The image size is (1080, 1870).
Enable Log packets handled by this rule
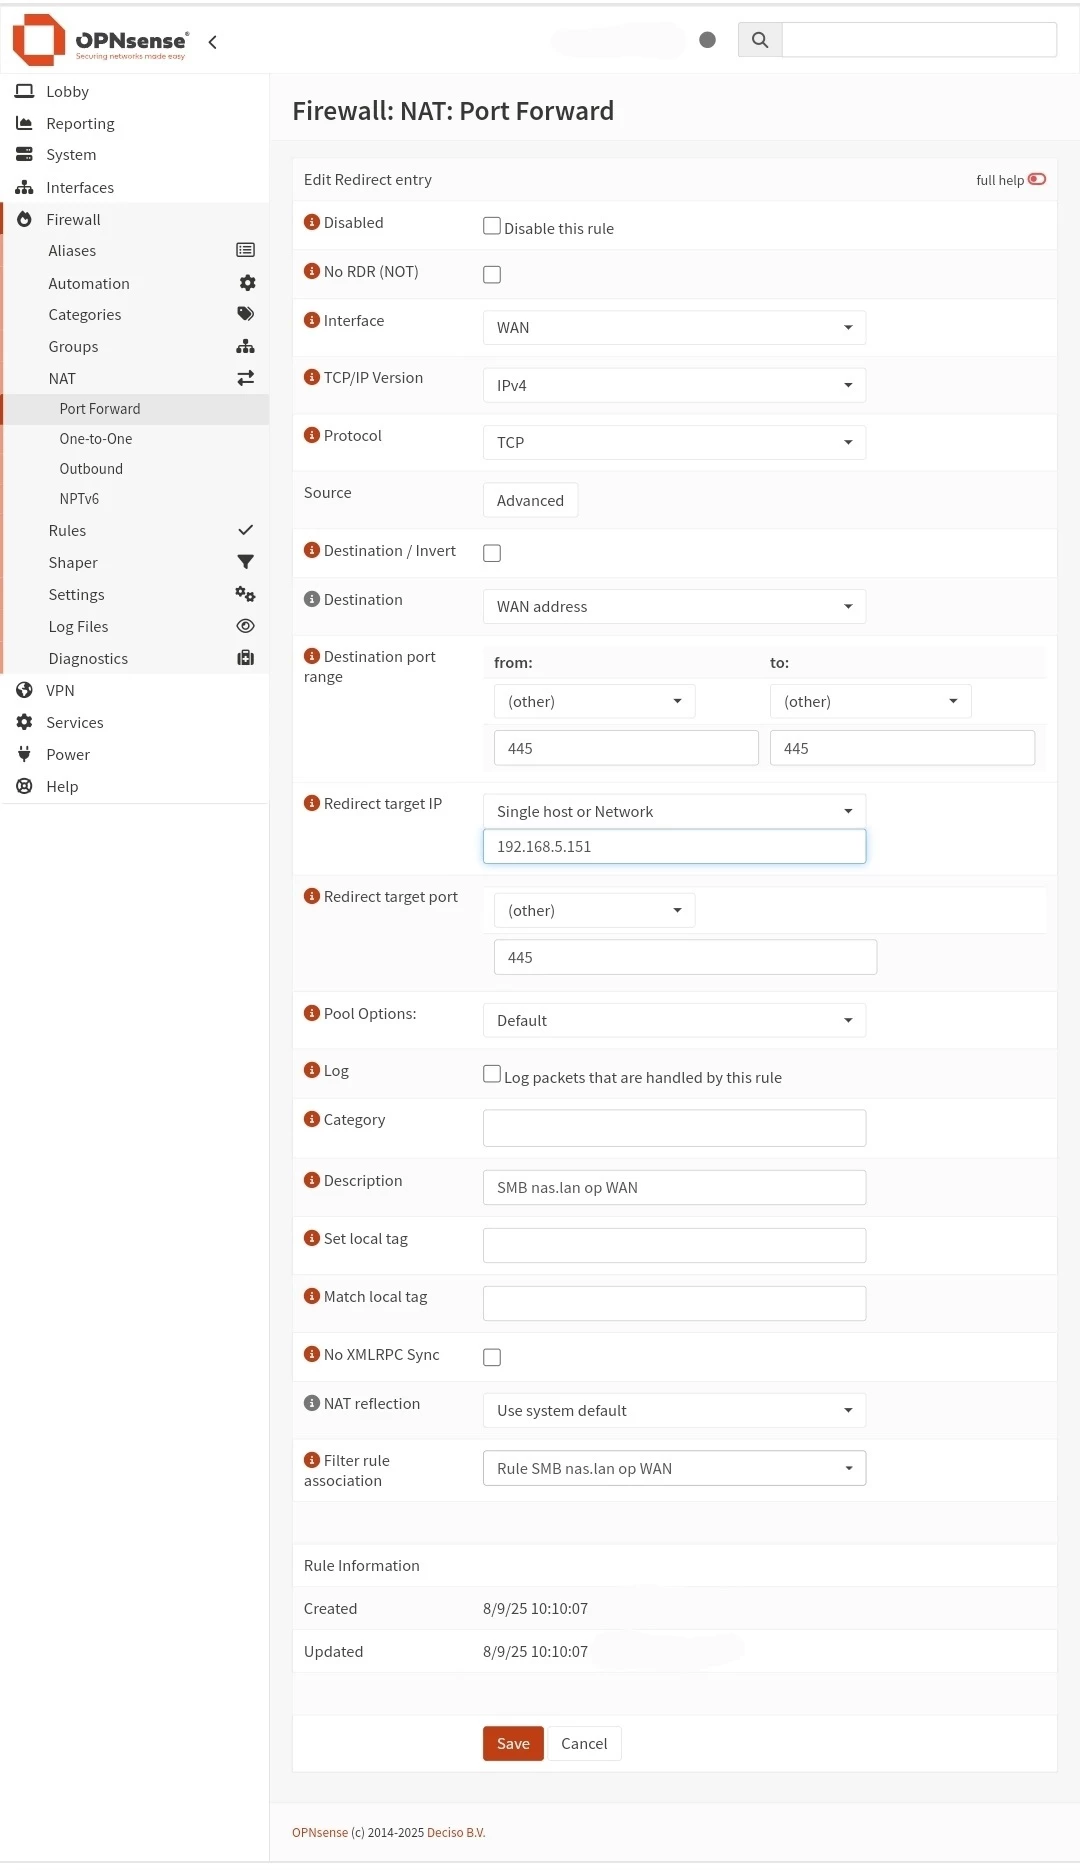(492, 1074)
